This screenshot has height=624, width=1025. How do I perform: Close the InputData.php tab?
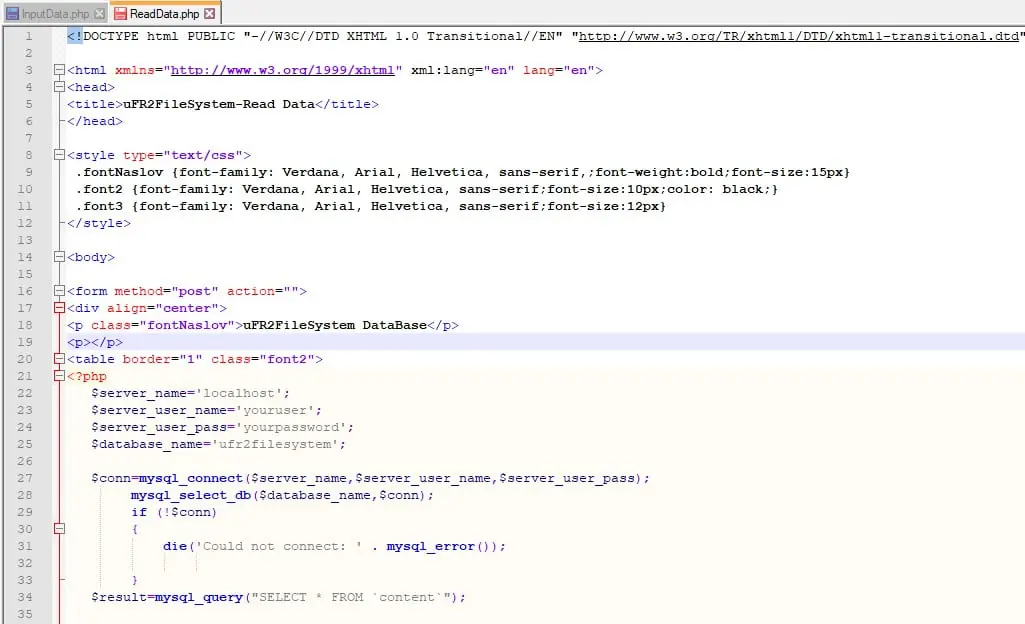[x=99, y=14]
